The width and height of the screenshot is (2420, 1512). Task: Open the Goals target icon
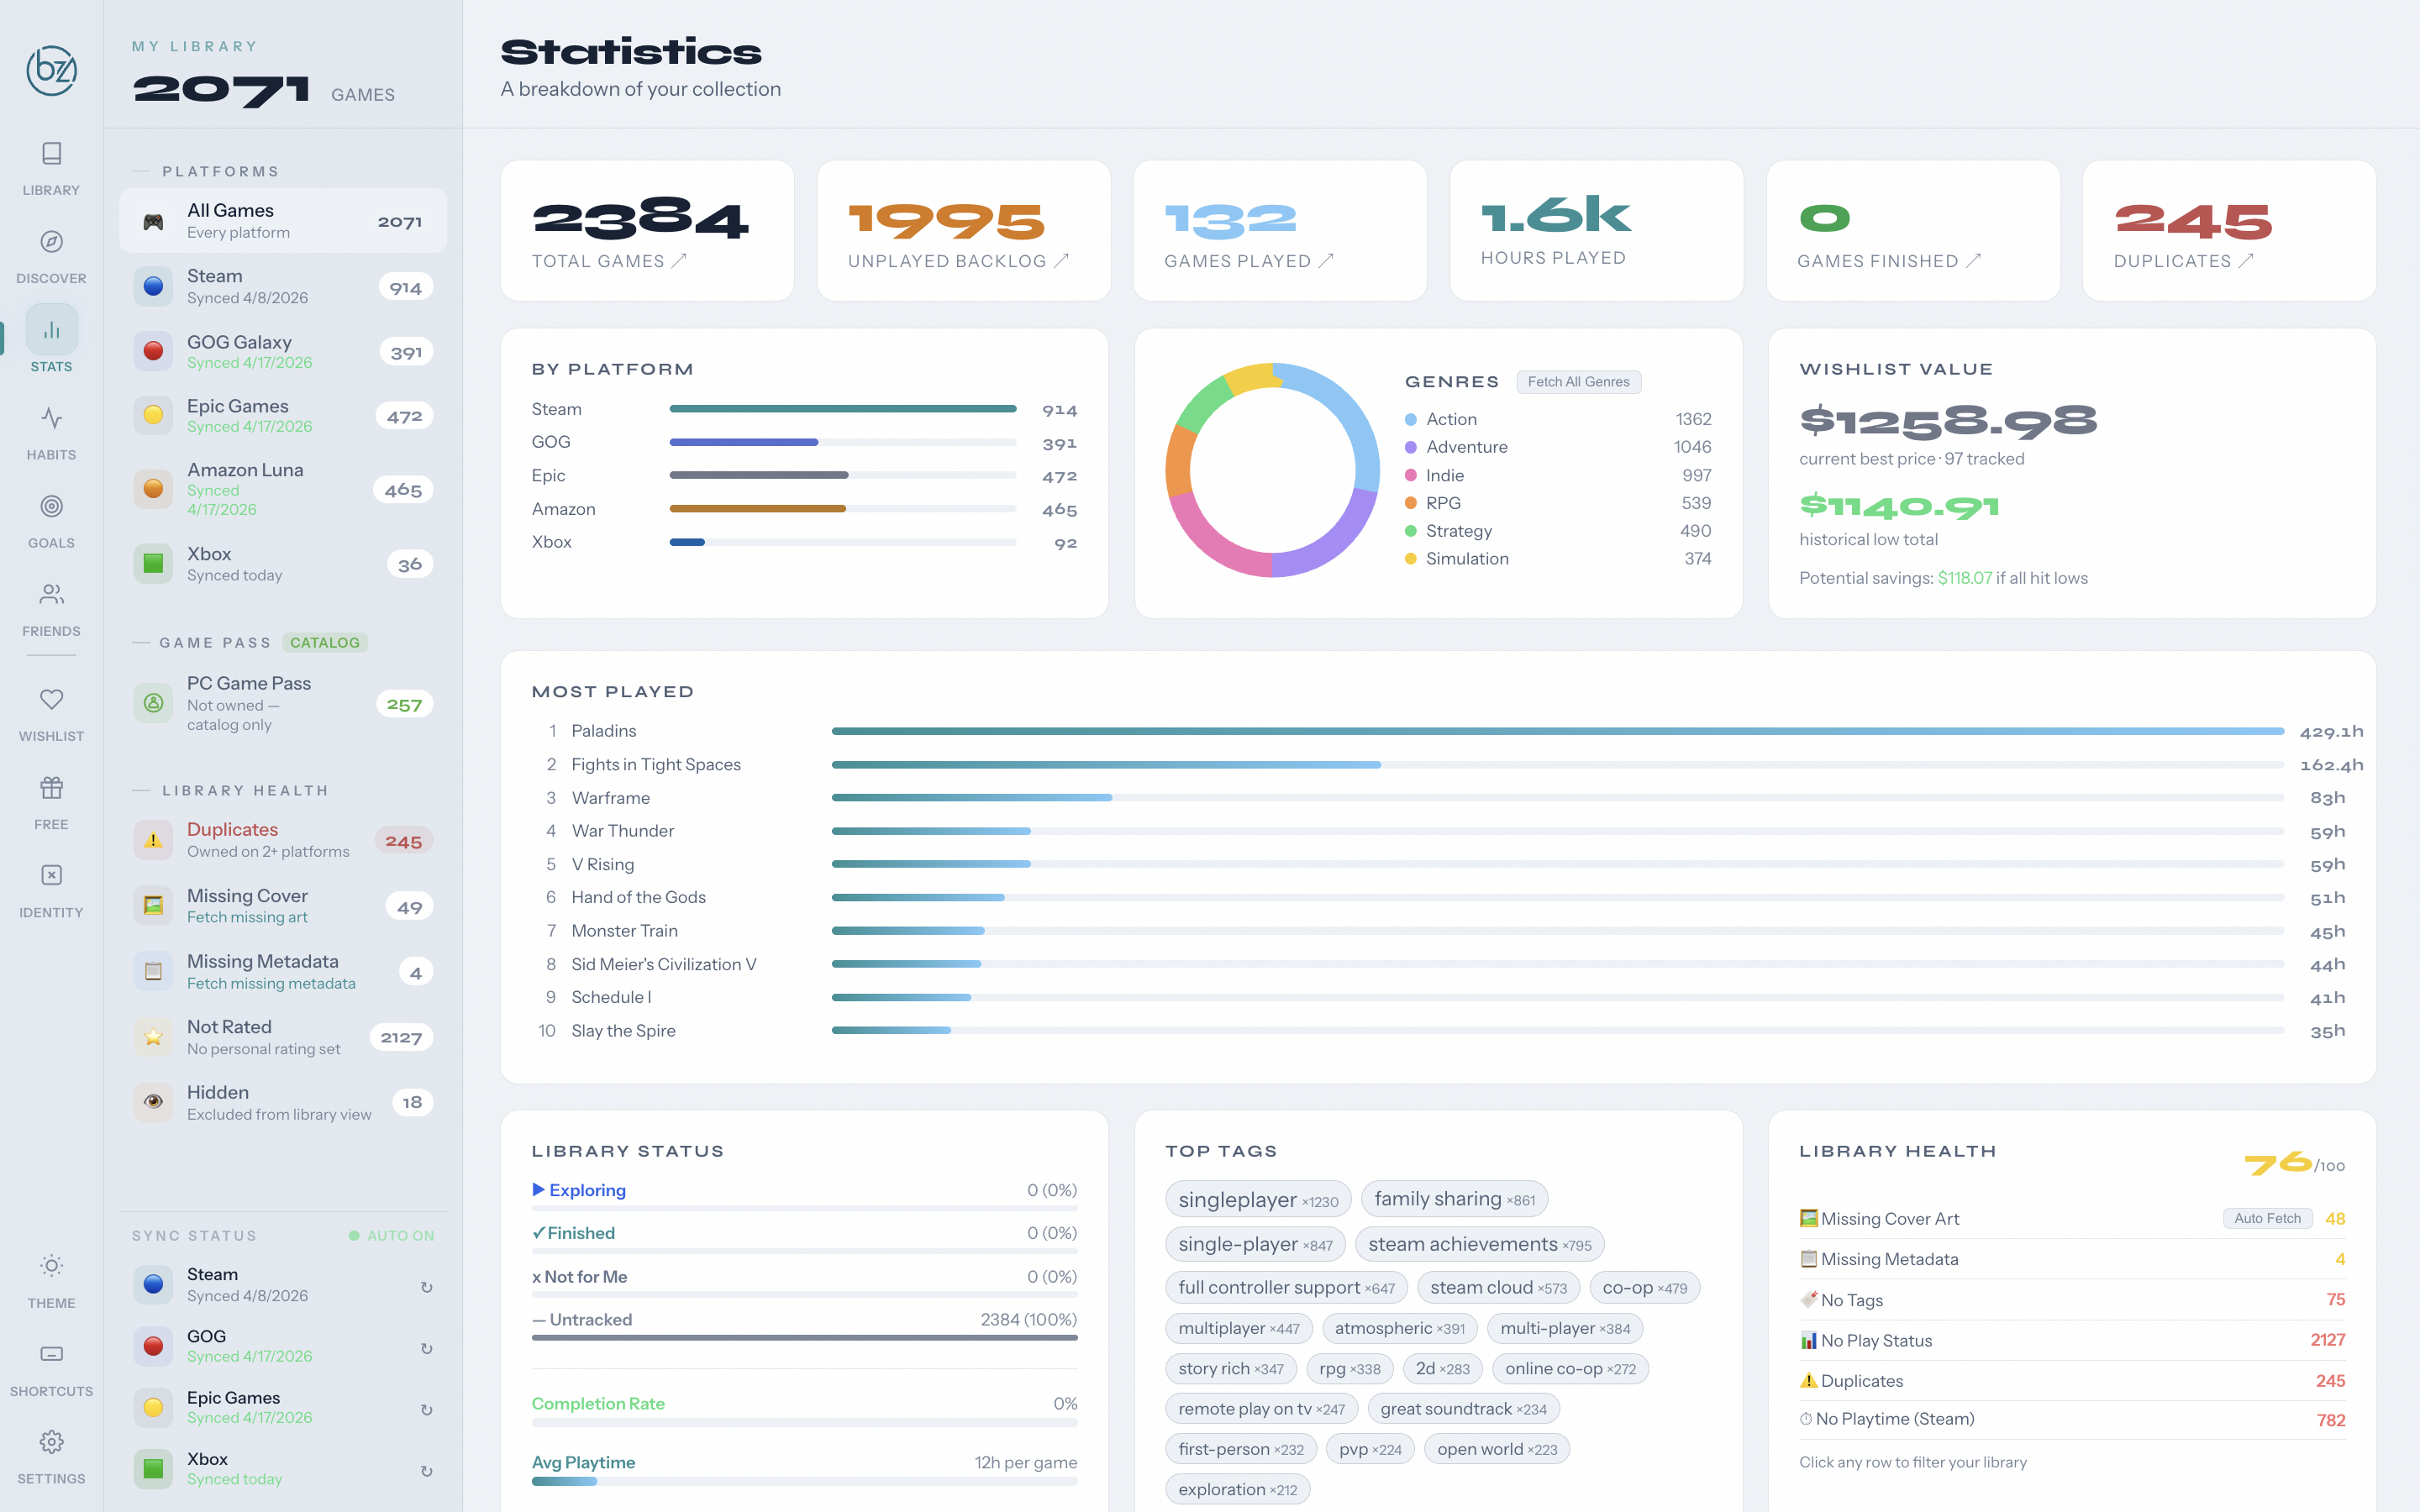click(x=51, y=506)
